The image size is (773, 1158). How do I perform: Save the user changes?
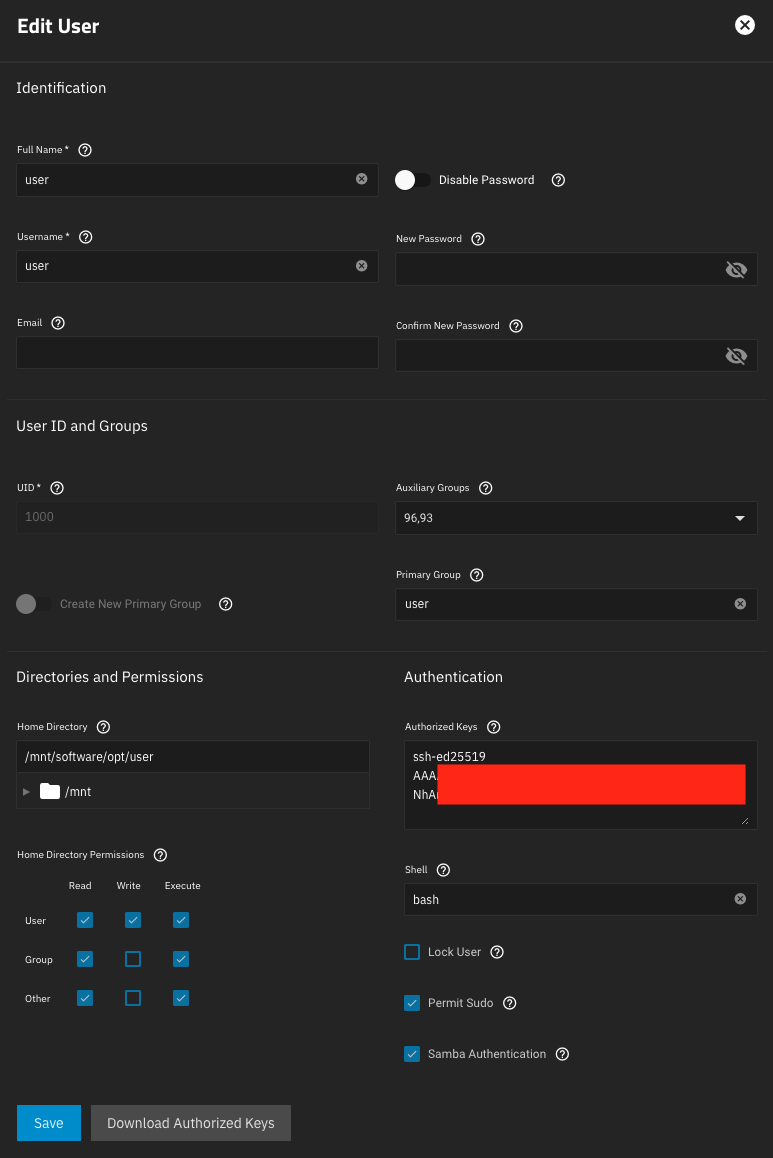click(x=48, y=1123)
